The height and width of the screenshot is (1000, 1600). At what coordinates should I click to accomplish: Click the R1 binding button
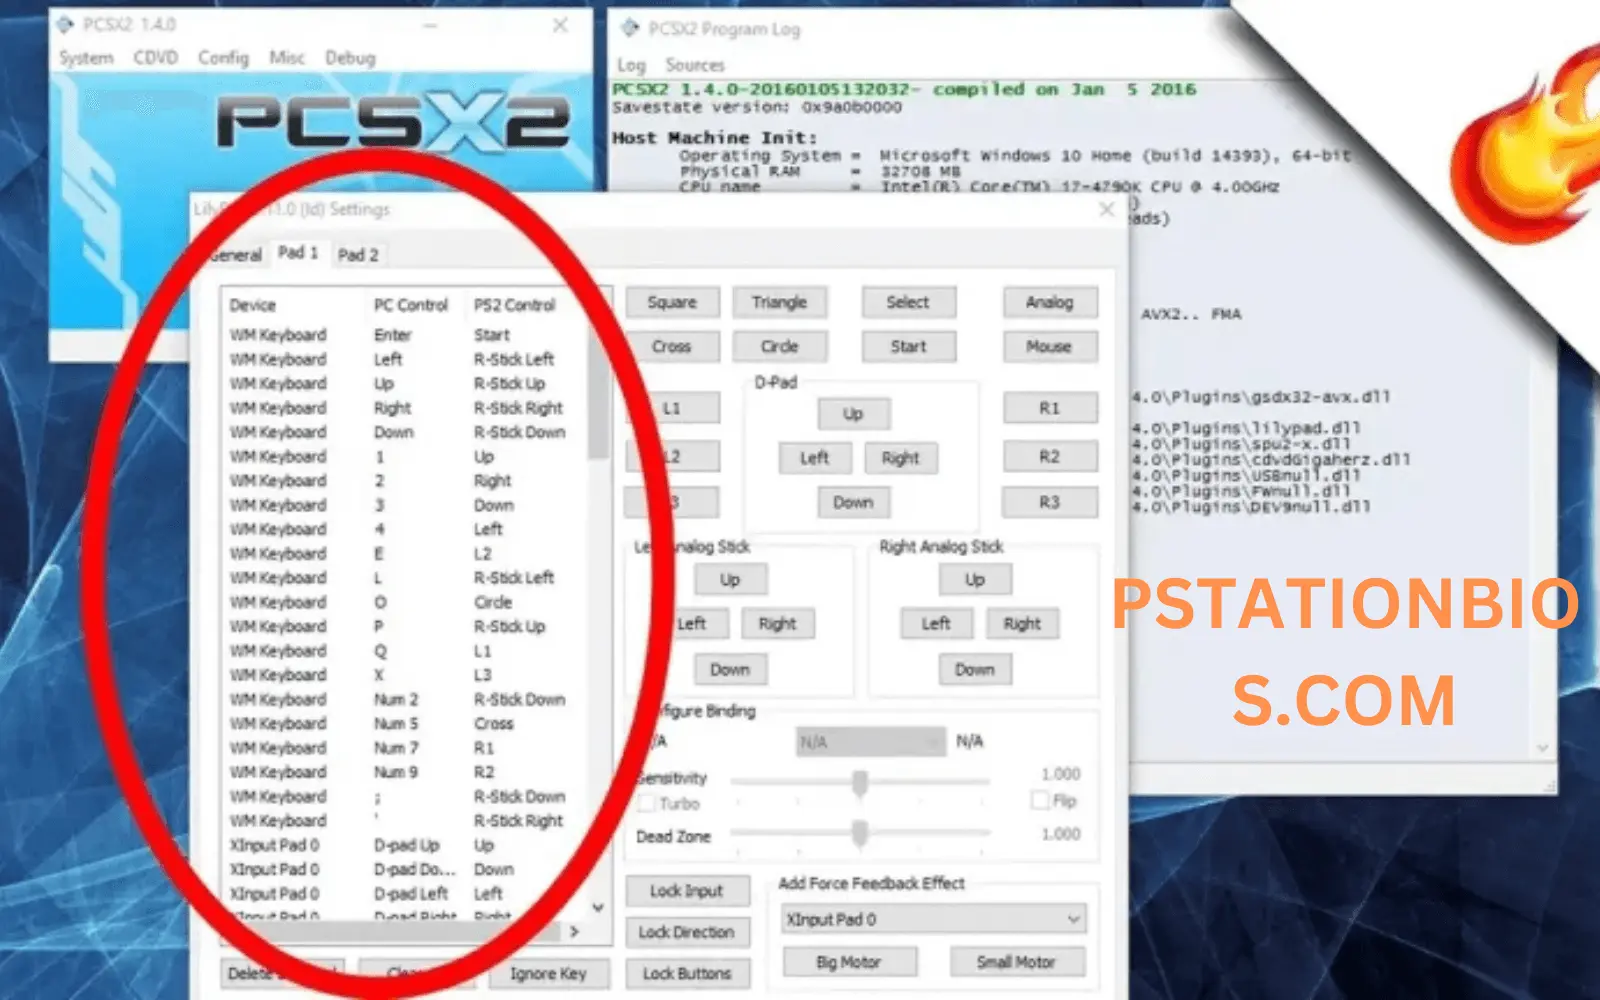click(x=1050, y=408)
